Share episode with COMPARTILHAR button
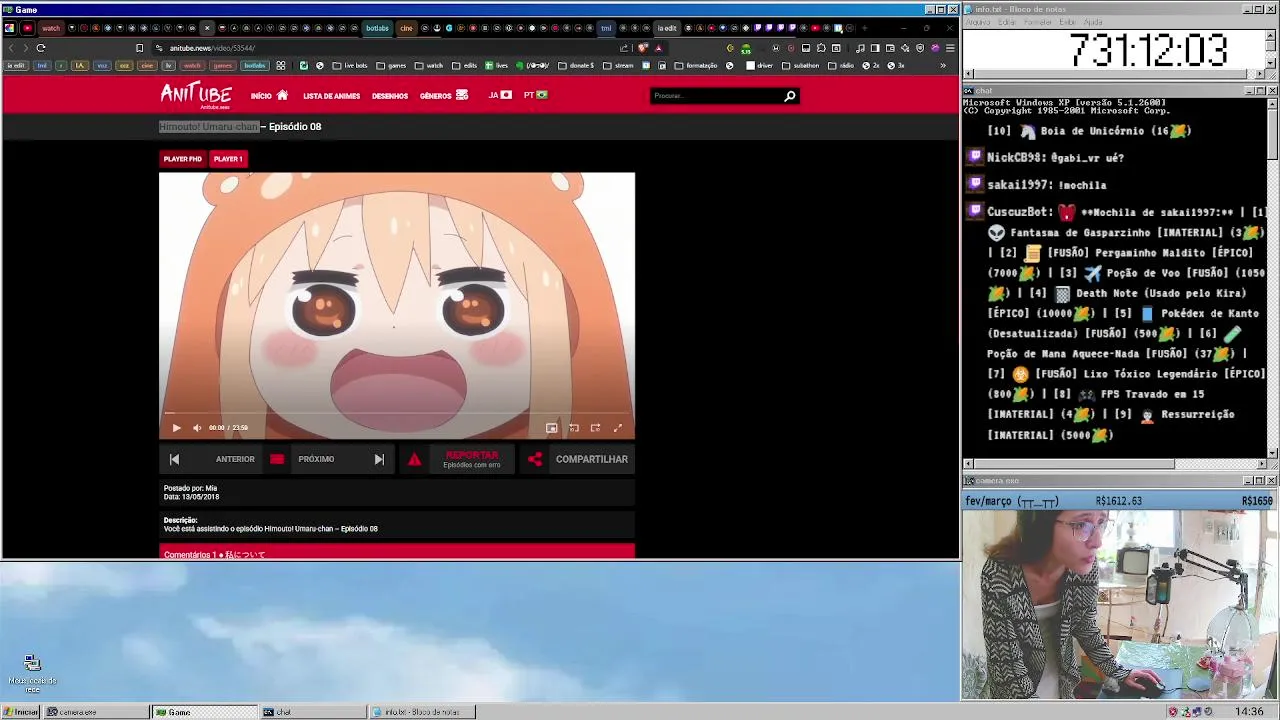This screenshot has width=1280, height=720. tap(592, 459)
